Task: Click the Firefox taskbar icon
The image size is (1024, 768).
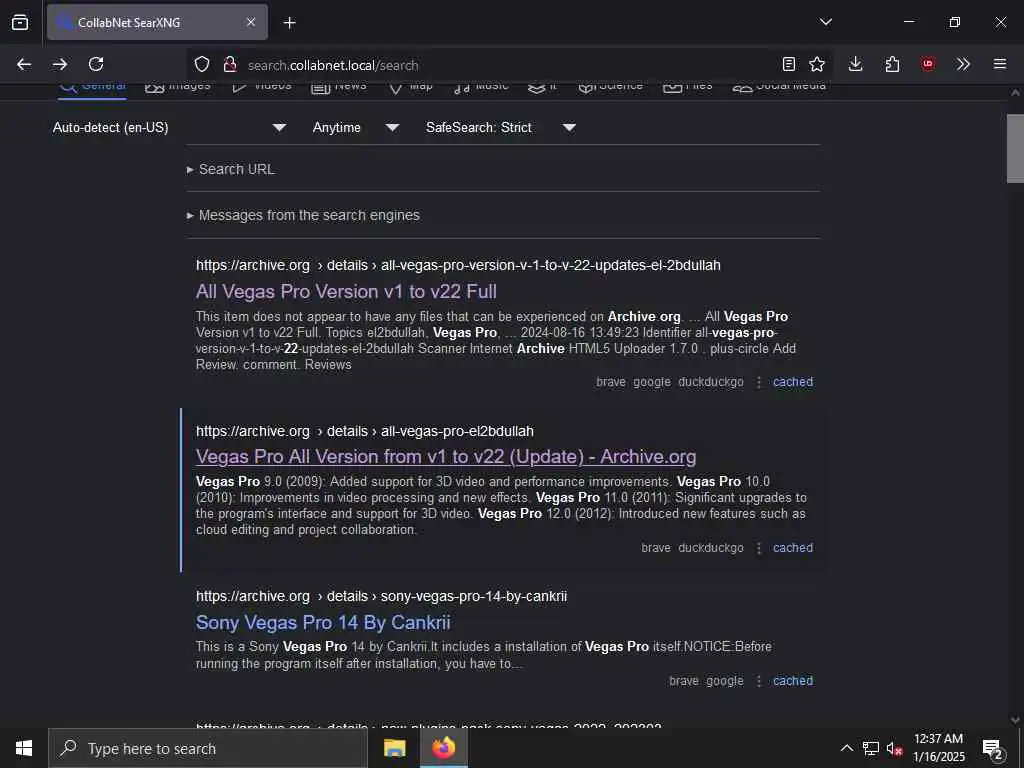Action: click(x=443, y=748)
